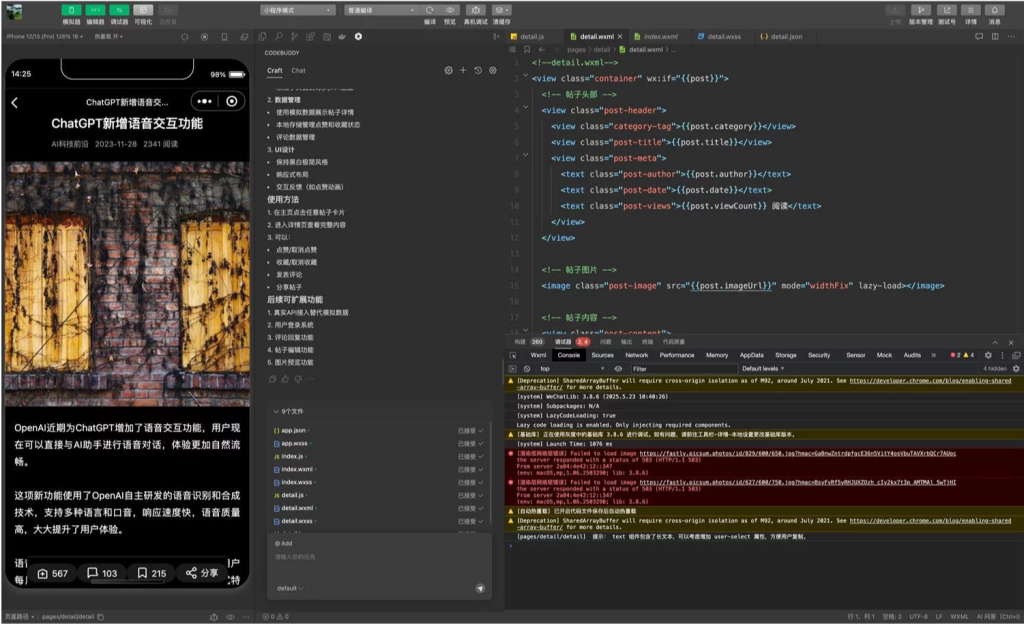Click the CodeBuddy task input field
The image size is (1024, 624).
[x=379, y=557]
